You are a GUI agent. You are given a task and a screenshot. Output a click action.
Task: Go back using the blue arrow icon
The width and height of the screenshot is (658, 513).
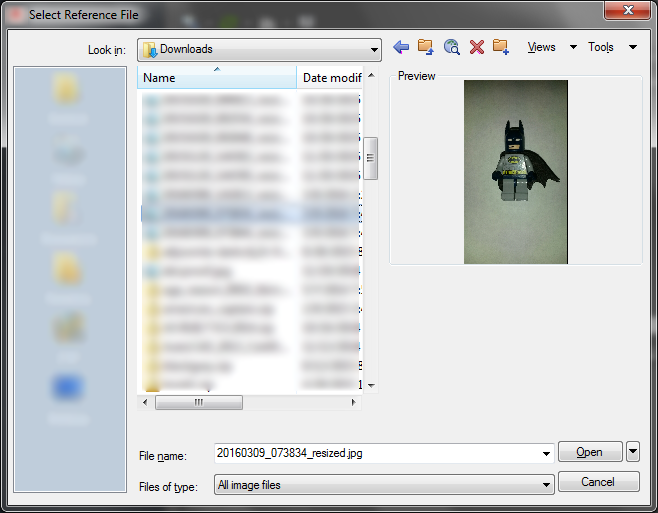pyautogui.click(x=401, y=47)
